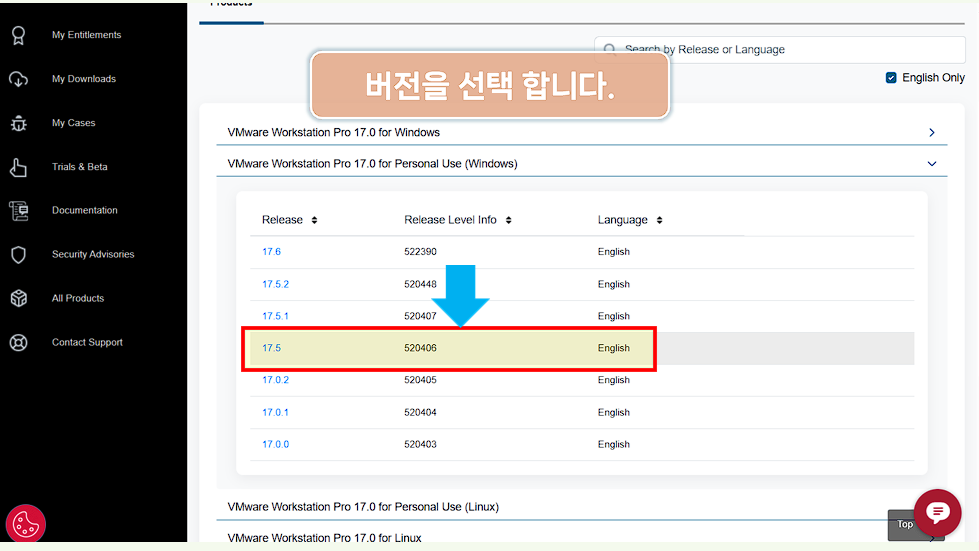Viewport: 979px width, 551px height.
Task: Open the Documentation section
Action: (x=85, y=210)
